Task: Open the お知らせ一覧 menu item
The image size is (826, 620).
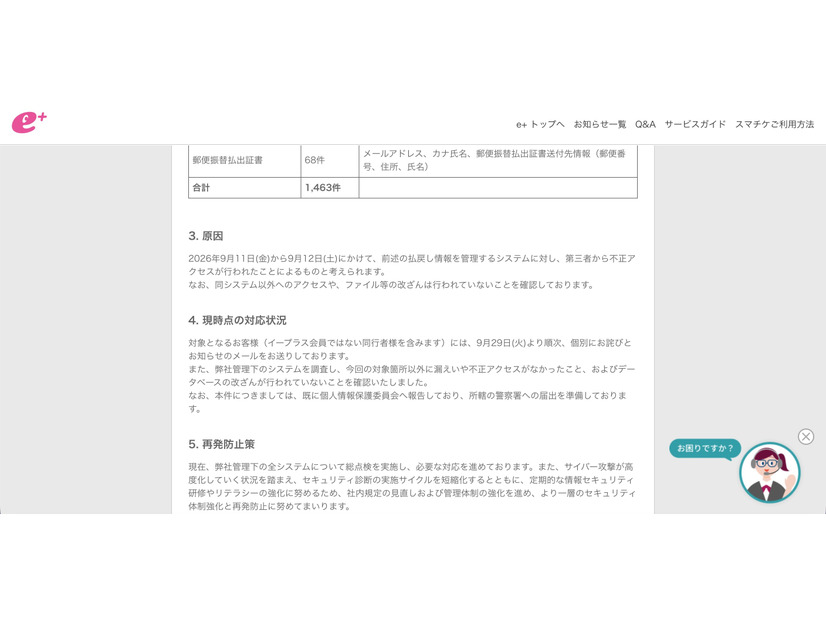Action: [599, 124]
